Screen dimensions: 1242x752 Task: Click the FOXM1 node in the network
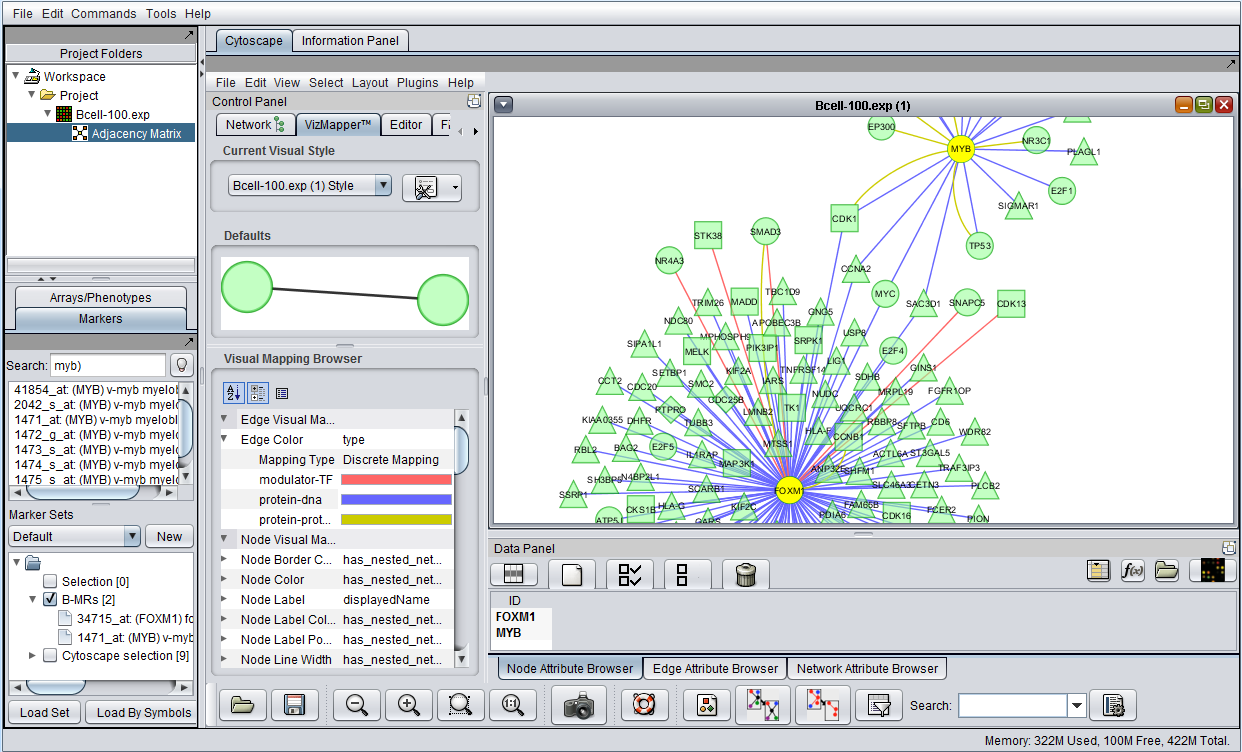pyautogui.click(x=790, y=491)
